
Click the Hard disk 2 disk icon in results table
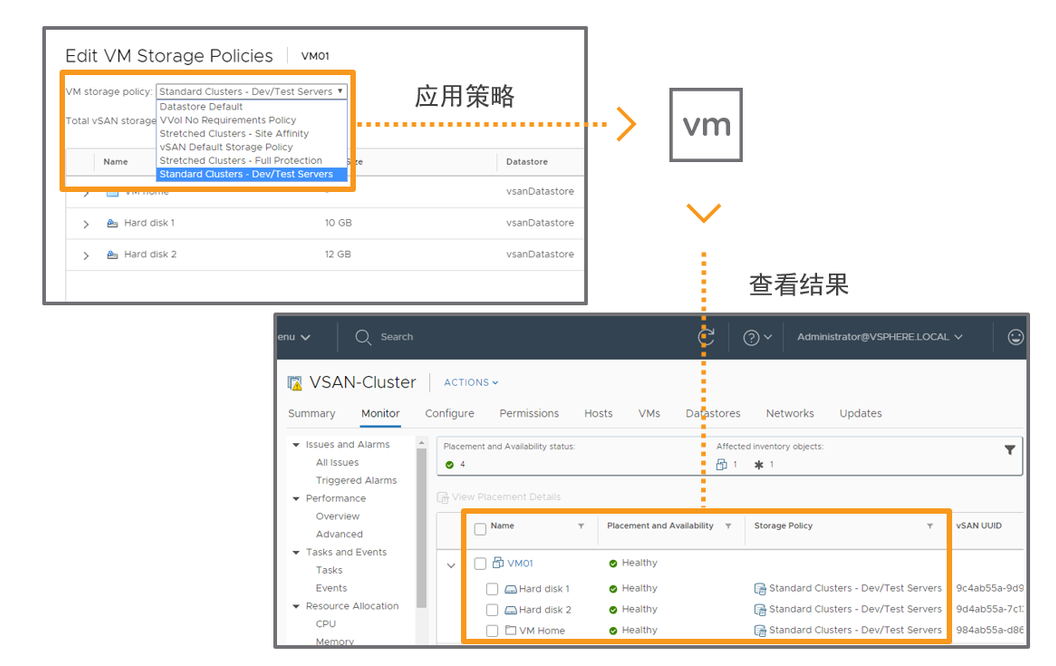pyautogui.click(x=510, y=610)
